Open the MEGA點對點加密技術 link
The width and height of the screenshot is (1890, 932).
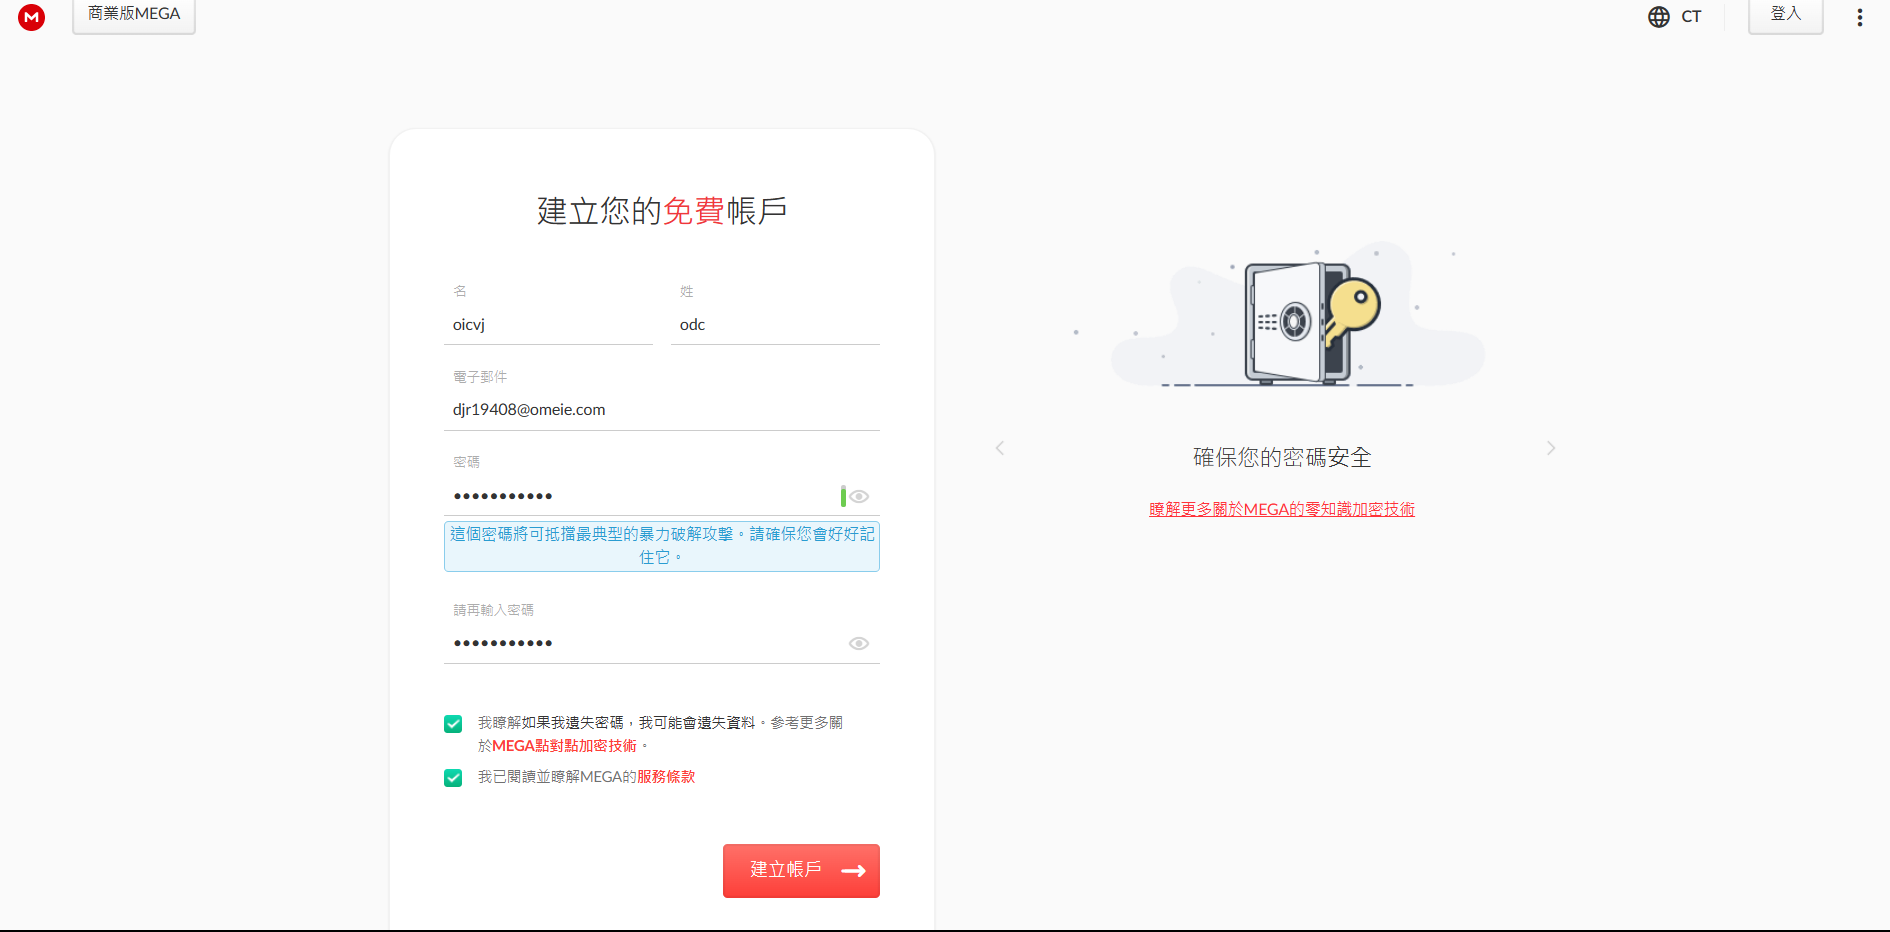[564, 746]
